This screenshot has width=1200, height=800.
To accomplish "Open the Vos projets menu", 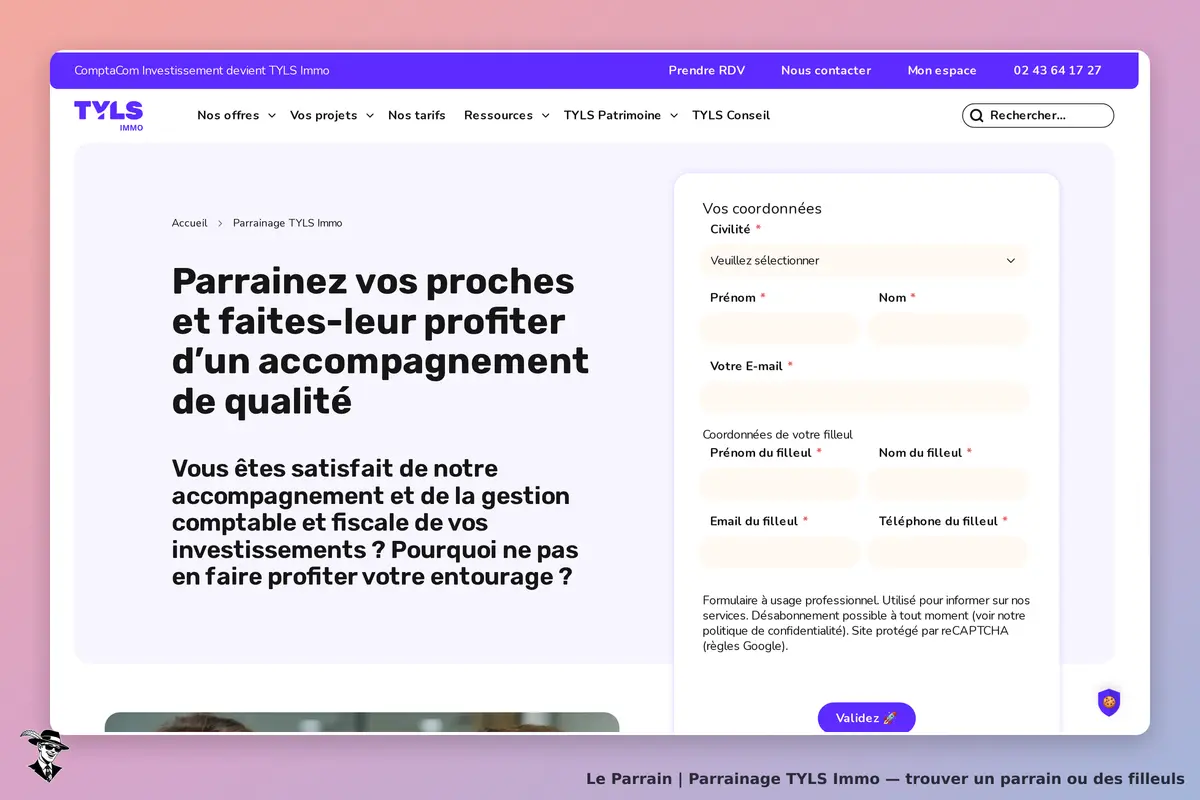I will (x=323, y=115).
